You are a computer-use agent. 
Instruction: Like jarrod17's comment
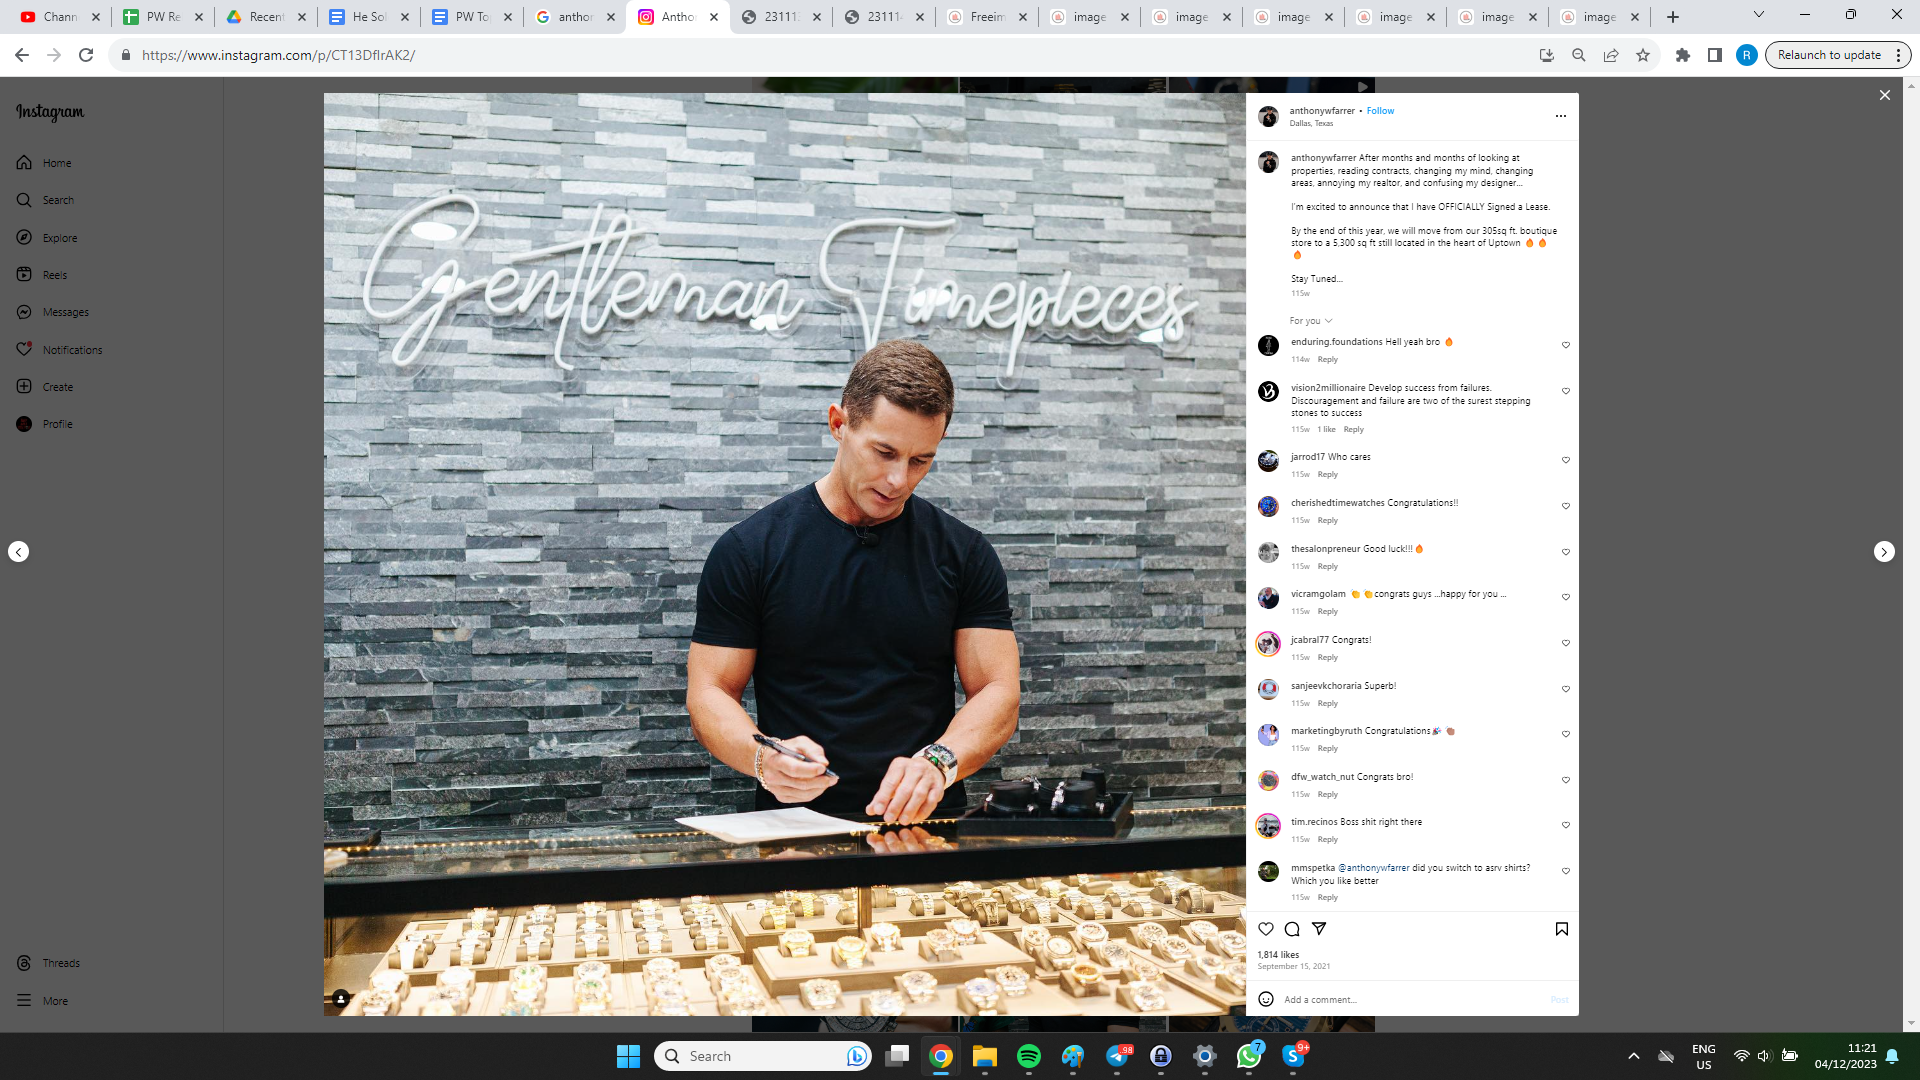(x=1566, y=460)
